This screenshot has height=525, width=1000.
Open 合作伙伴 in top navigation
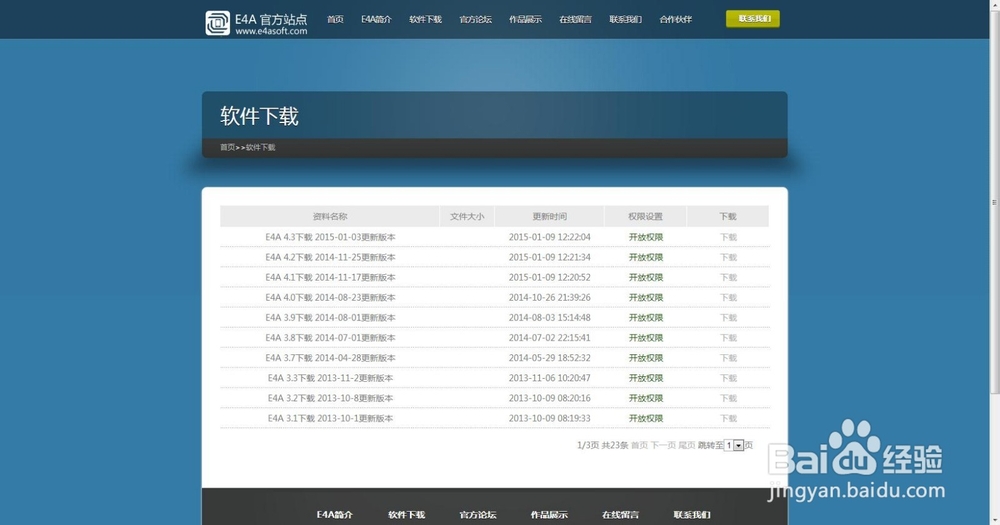click(x=675, y=19)
